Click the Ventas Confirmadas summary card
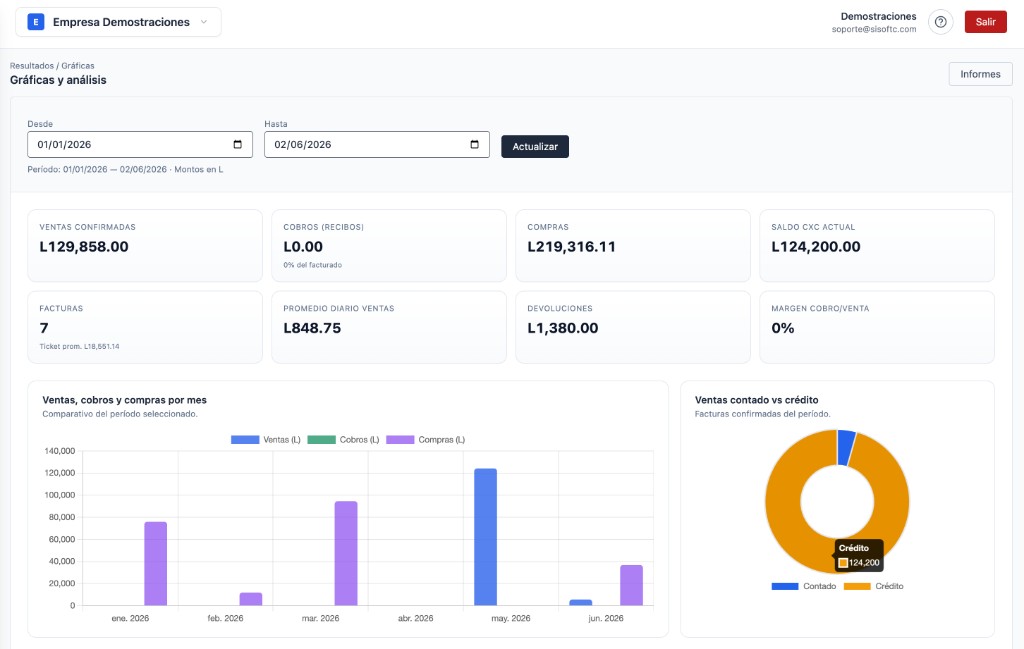This screenshot has width=1024, height=649. (145, 245)
